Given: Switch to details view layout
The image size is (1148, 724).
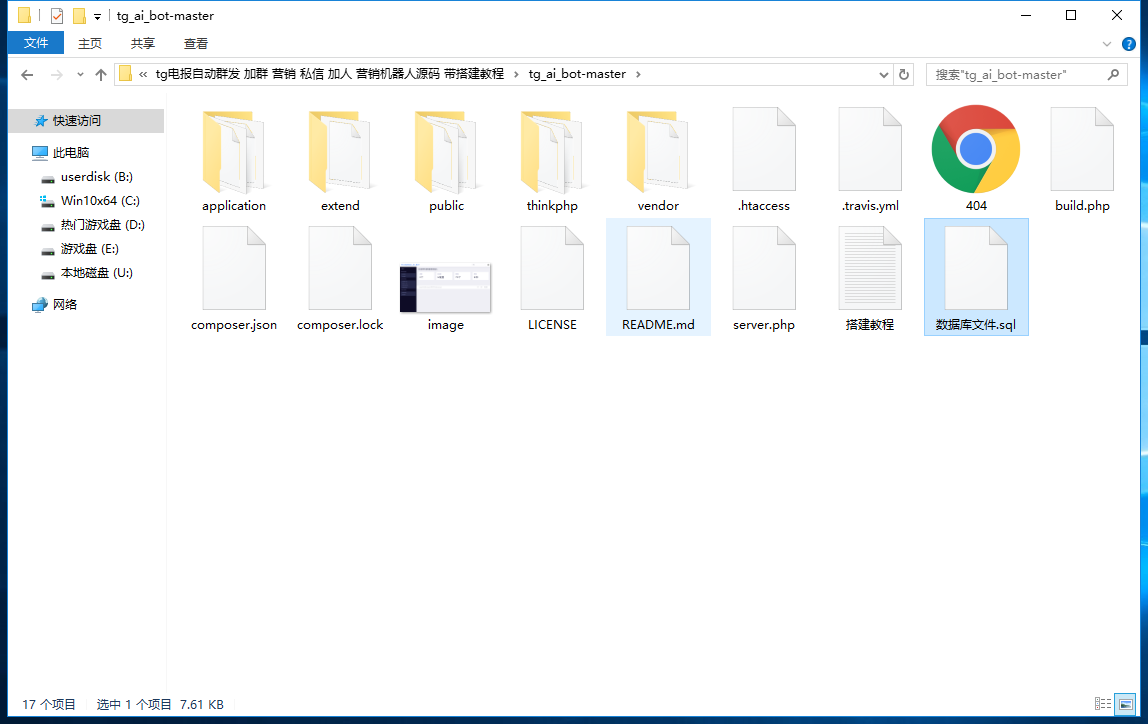Looking at the screenshot, I should click(1103, 704).
